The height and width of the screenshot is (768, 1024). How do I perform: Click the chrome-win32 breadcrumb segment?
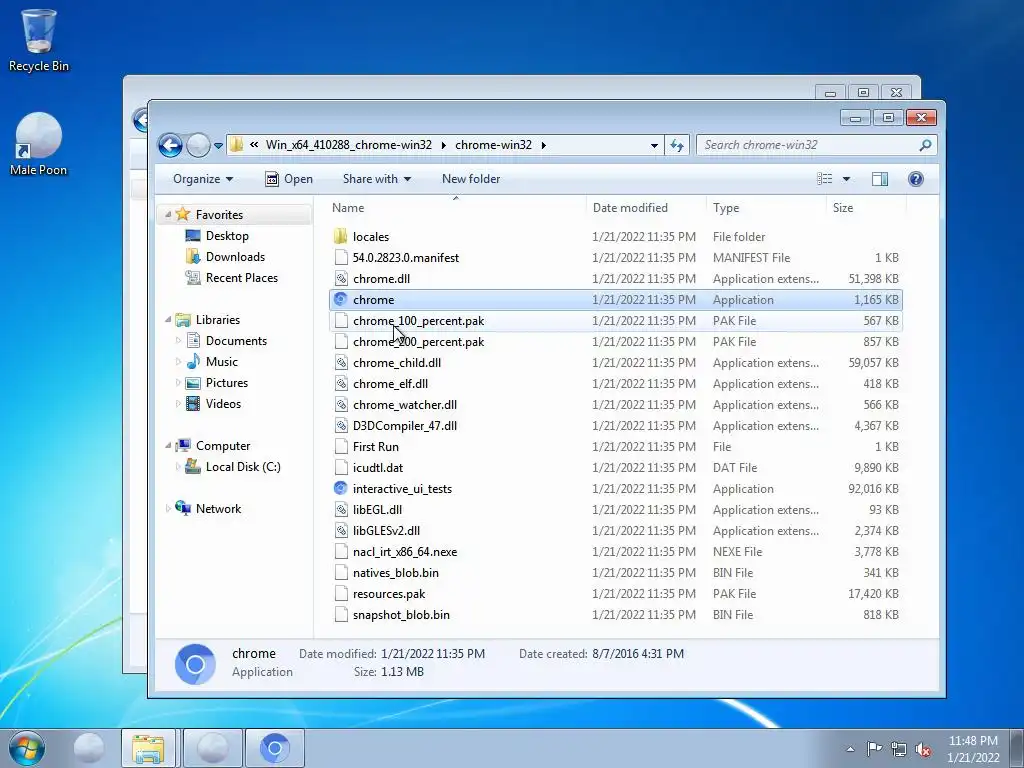point(493,145)
